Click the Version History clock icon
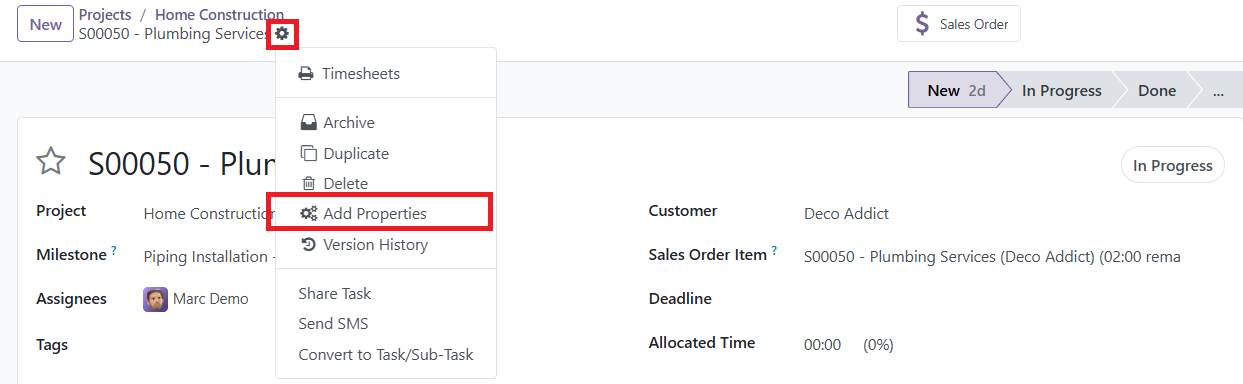 [308, 245]
